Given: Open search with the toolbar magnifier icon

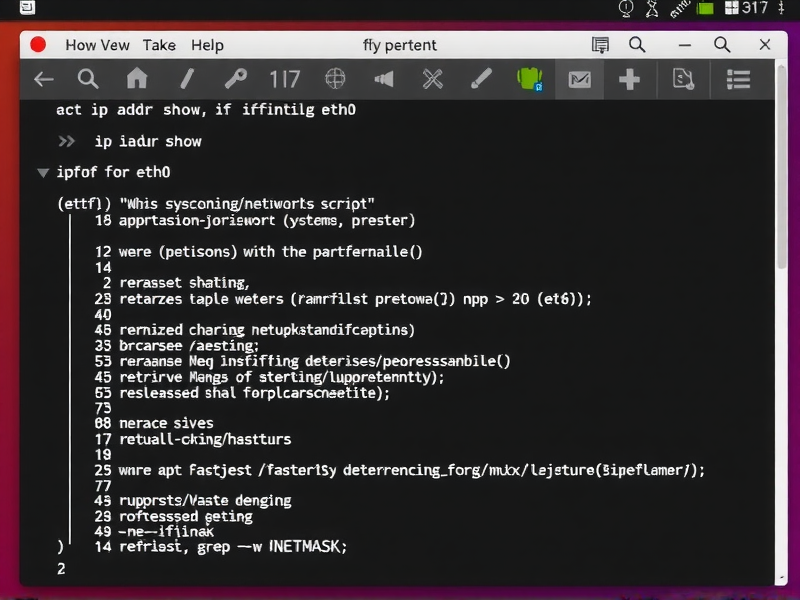Looking at the screenshot, I should pyautogui.click(x=89, y=80).
